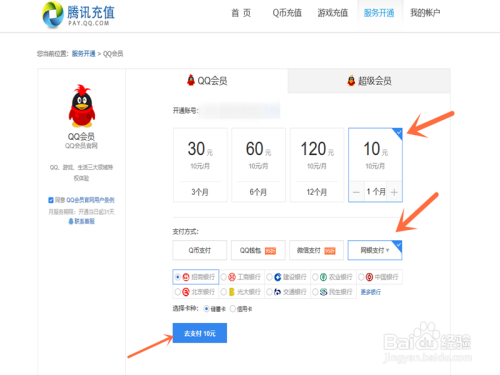Decrease months with the minus button
This screenshot has height=375, width=500.
tap(356, 192)
